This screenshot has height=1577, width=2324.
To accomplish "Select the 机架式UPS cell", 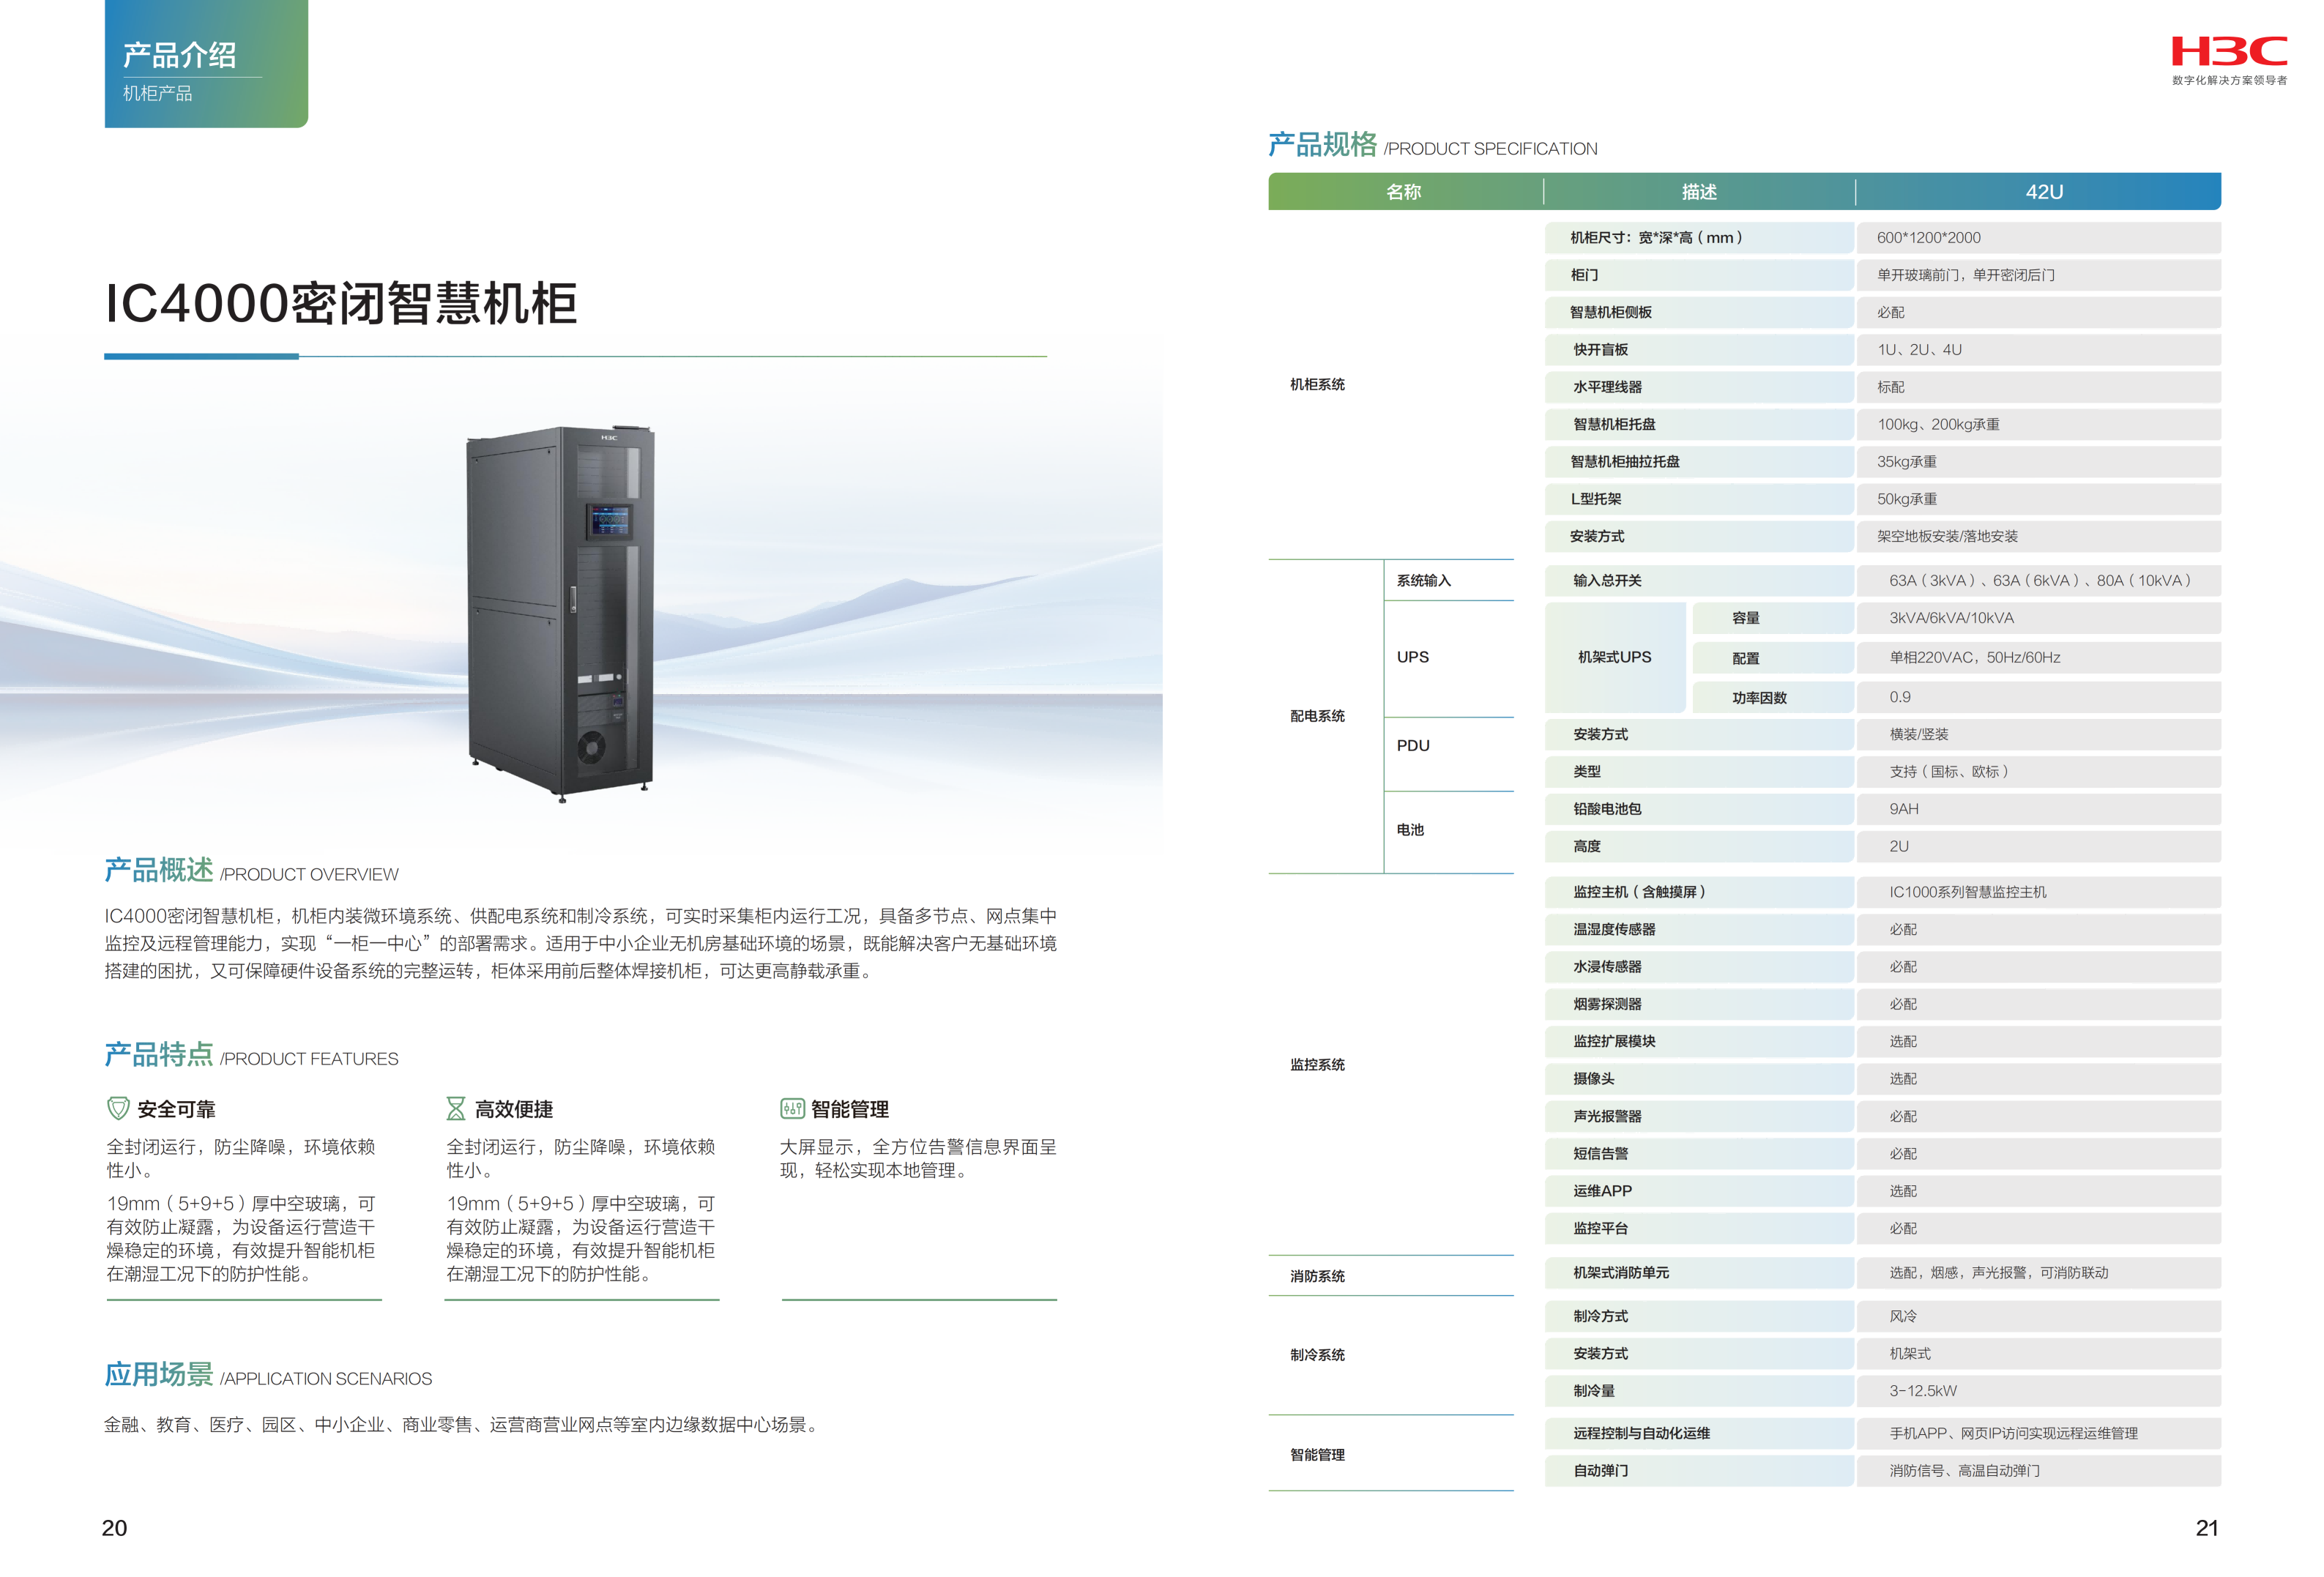I will click(x=1614, y=657).
